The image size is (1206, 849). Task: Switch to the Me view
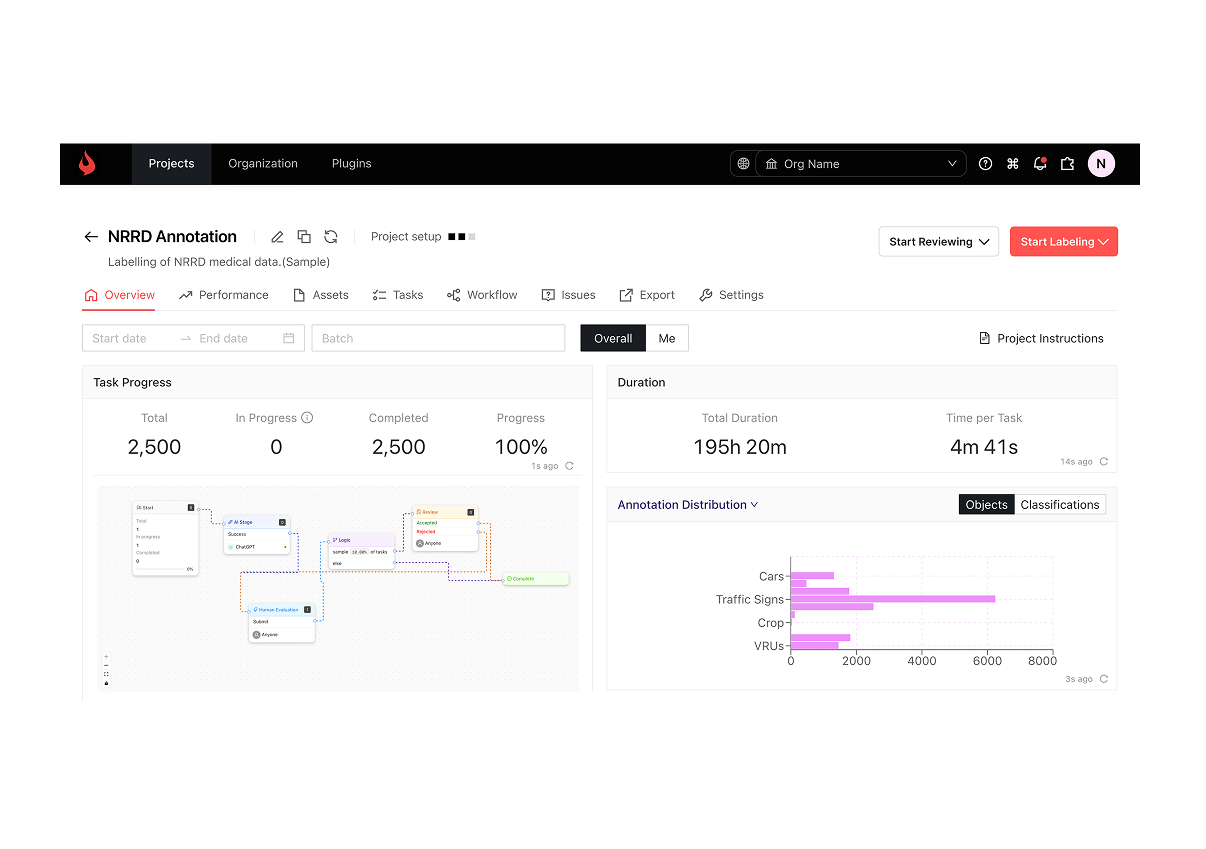pyautogui.click(x=667, y=338)
